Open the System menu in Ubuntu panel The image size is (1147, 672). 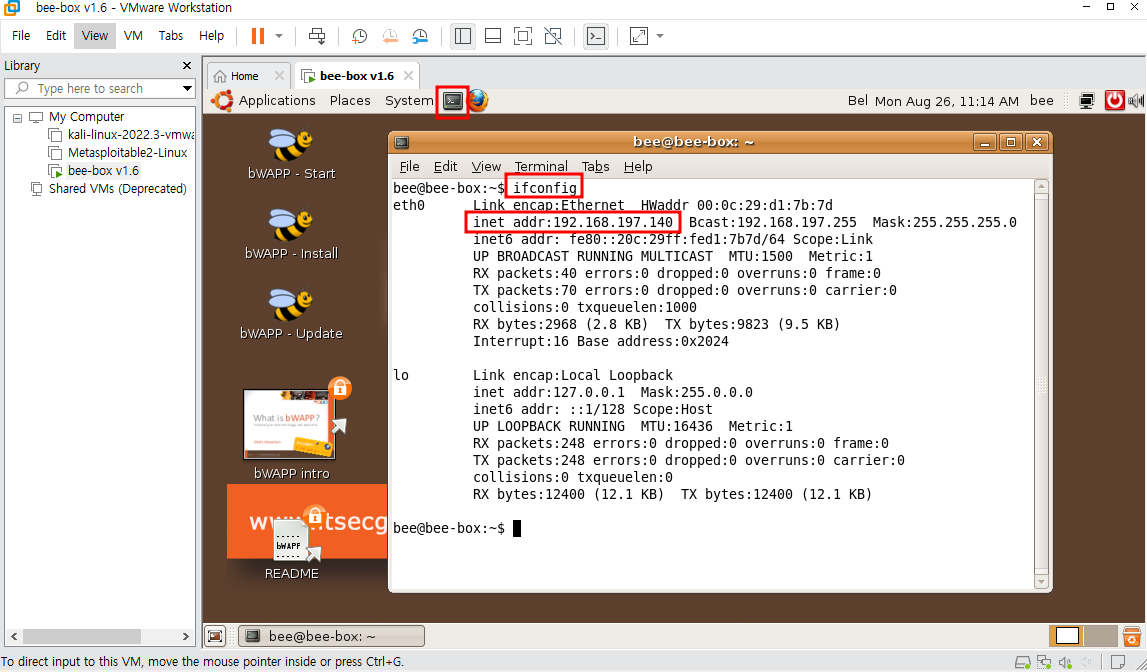point(409,101)
